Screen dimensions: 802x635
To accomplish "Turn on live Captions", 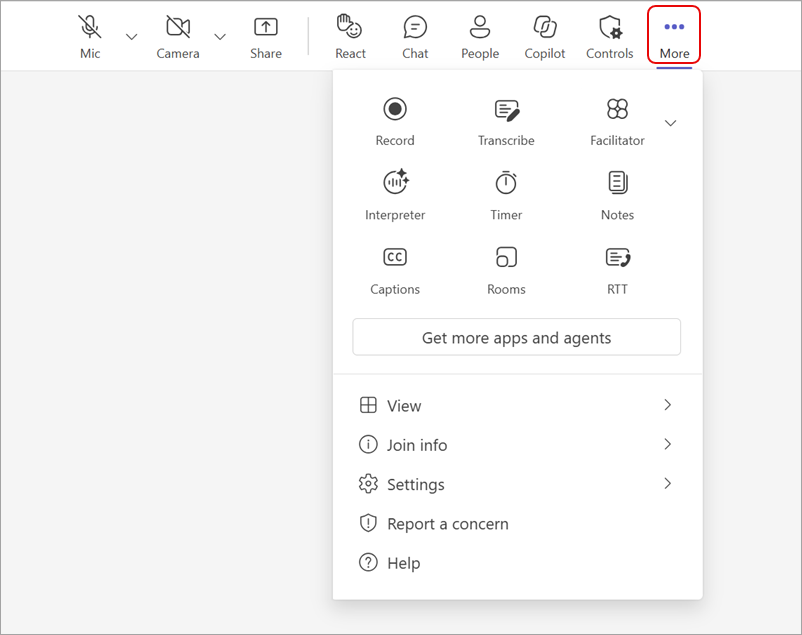I will (395, 270).
